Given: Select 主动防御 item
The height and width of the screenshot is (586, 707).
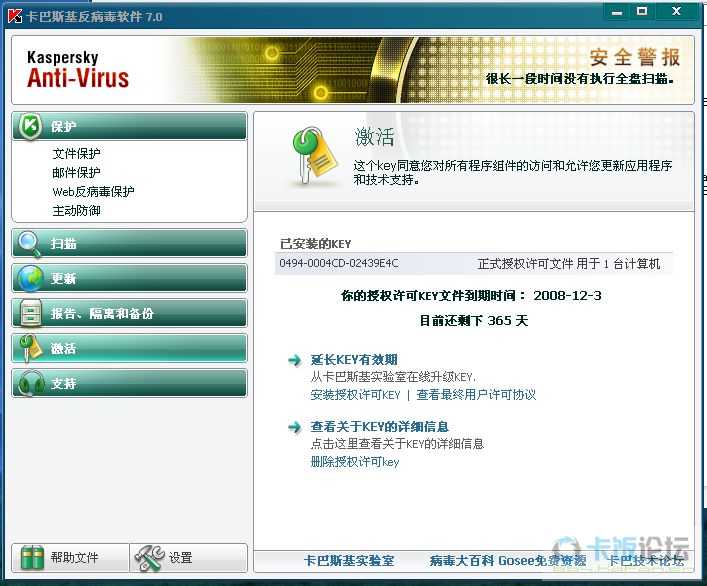Looking at the screenshot, I should tap(76, 211).
